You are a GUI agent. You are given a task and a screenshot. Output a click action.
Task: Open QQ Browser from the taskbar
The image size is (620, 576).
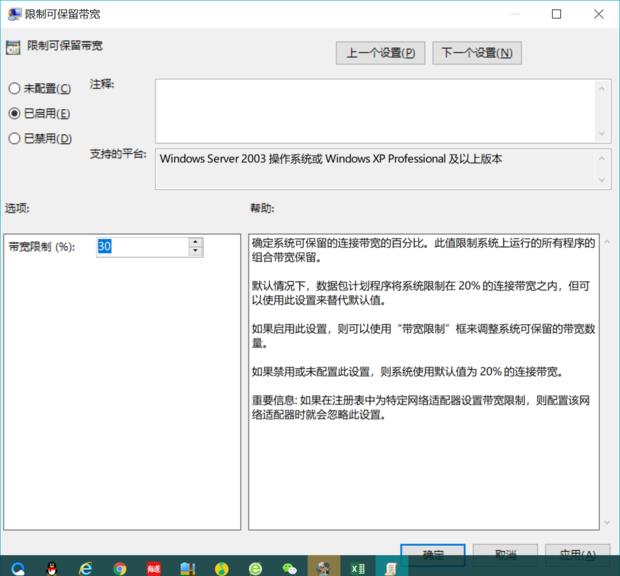18,568
